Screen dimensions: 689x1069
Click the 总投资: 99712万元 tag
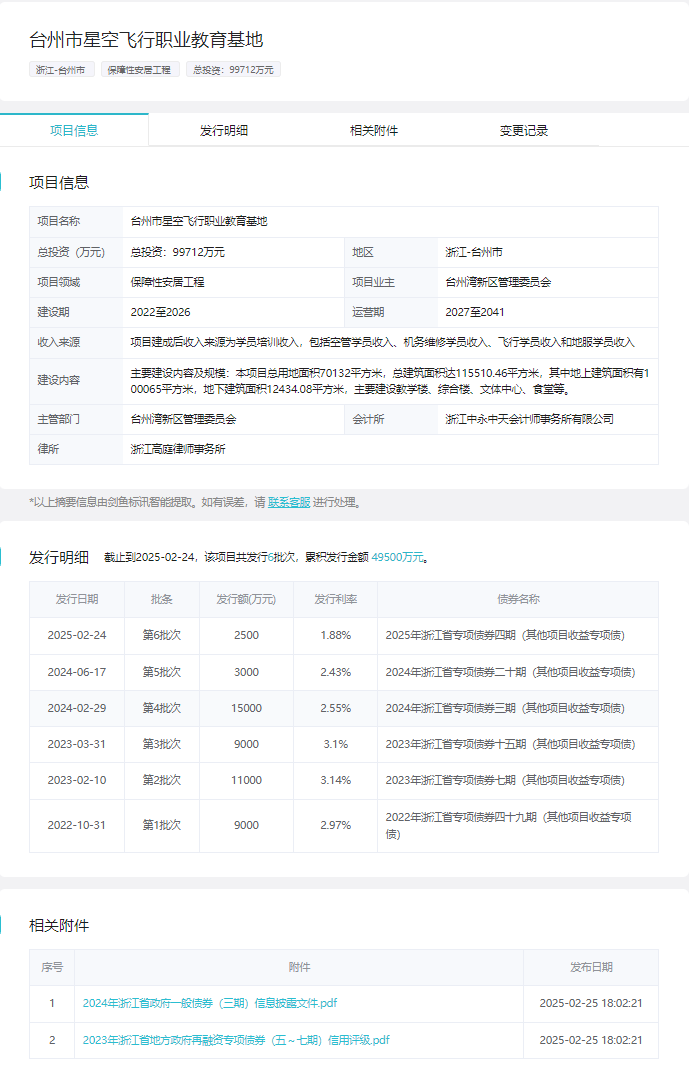pos(235,70)
